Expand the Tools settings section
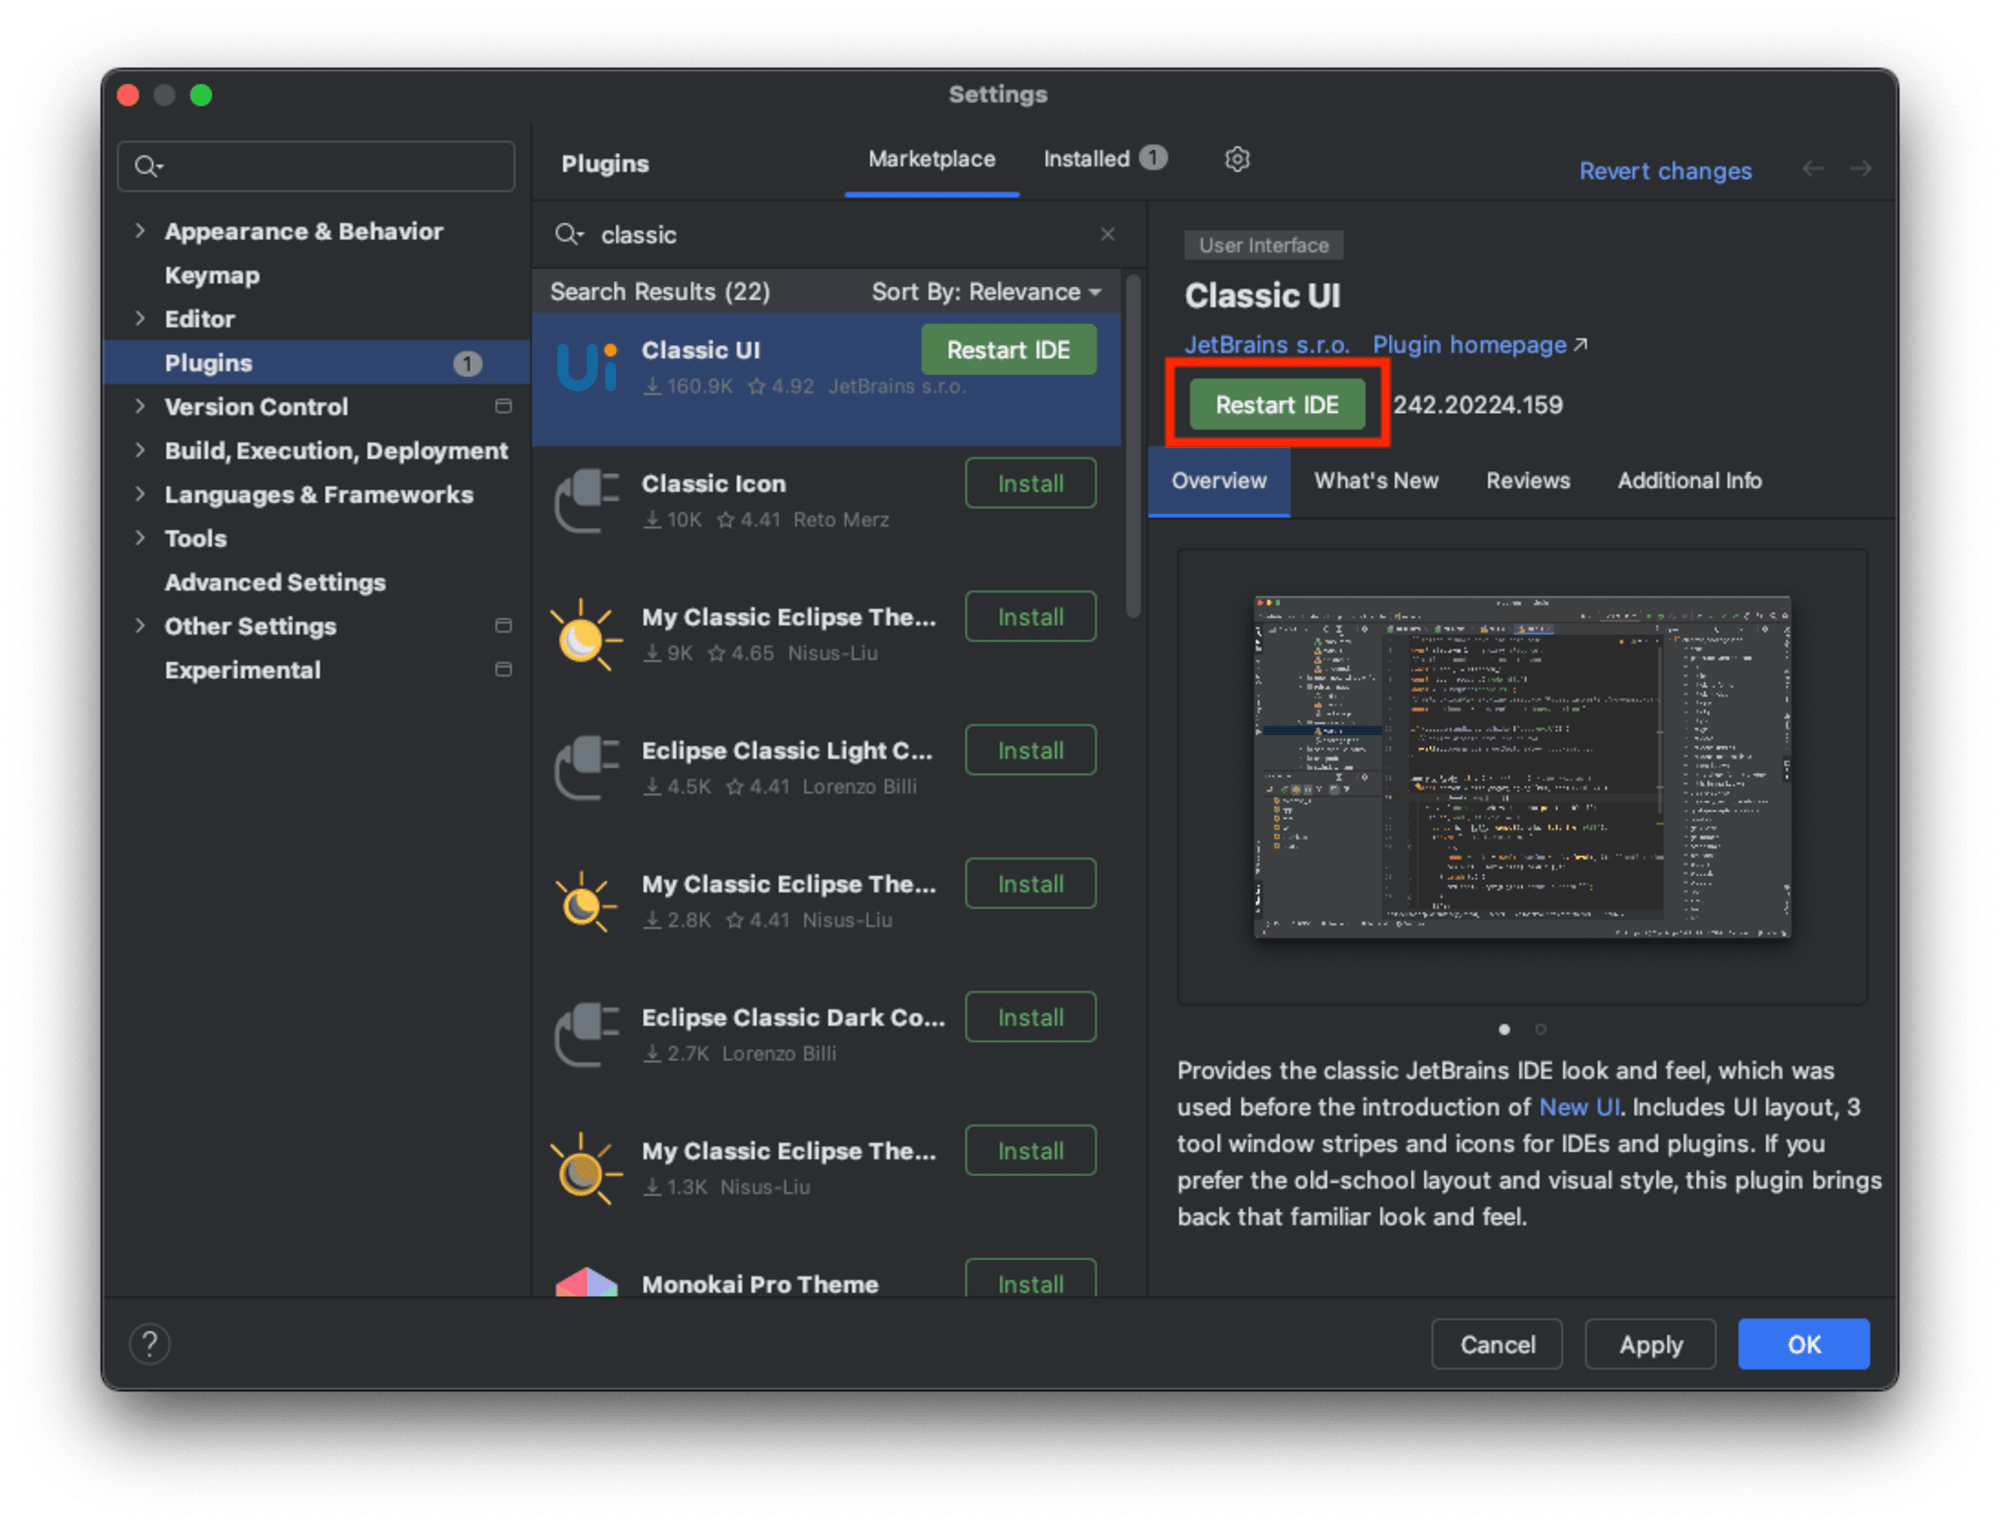The height and width of the screenshot is (1525, 2000). coord(140,538)
